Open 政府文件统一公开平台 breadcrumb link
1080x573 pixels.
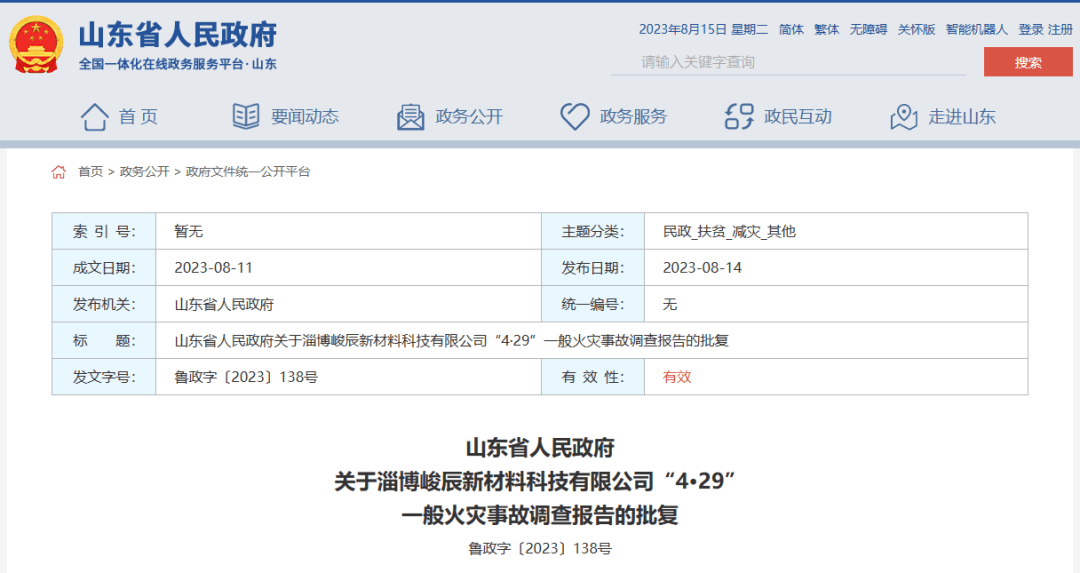pyautogui.click(x=248, y=172)
